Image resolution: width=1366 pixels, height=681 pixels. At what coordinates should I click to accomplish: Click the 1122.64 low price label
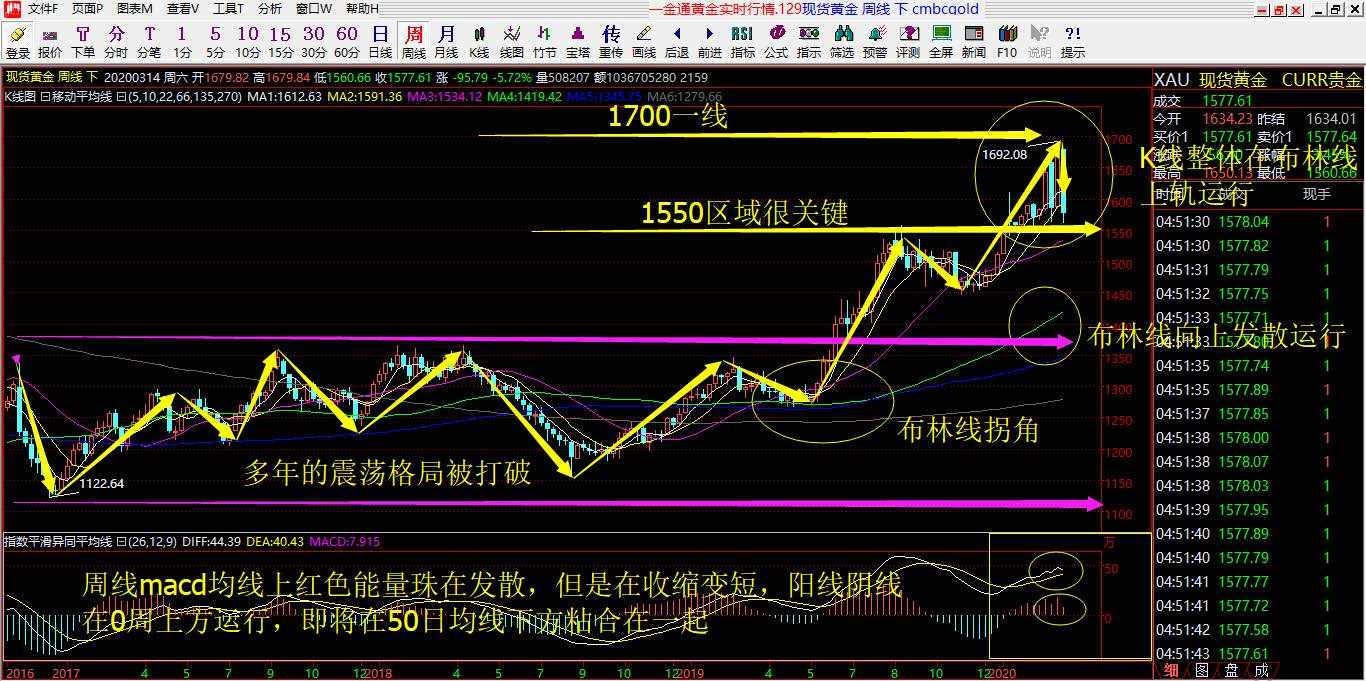pyautogui.click(x=102, y=484)
